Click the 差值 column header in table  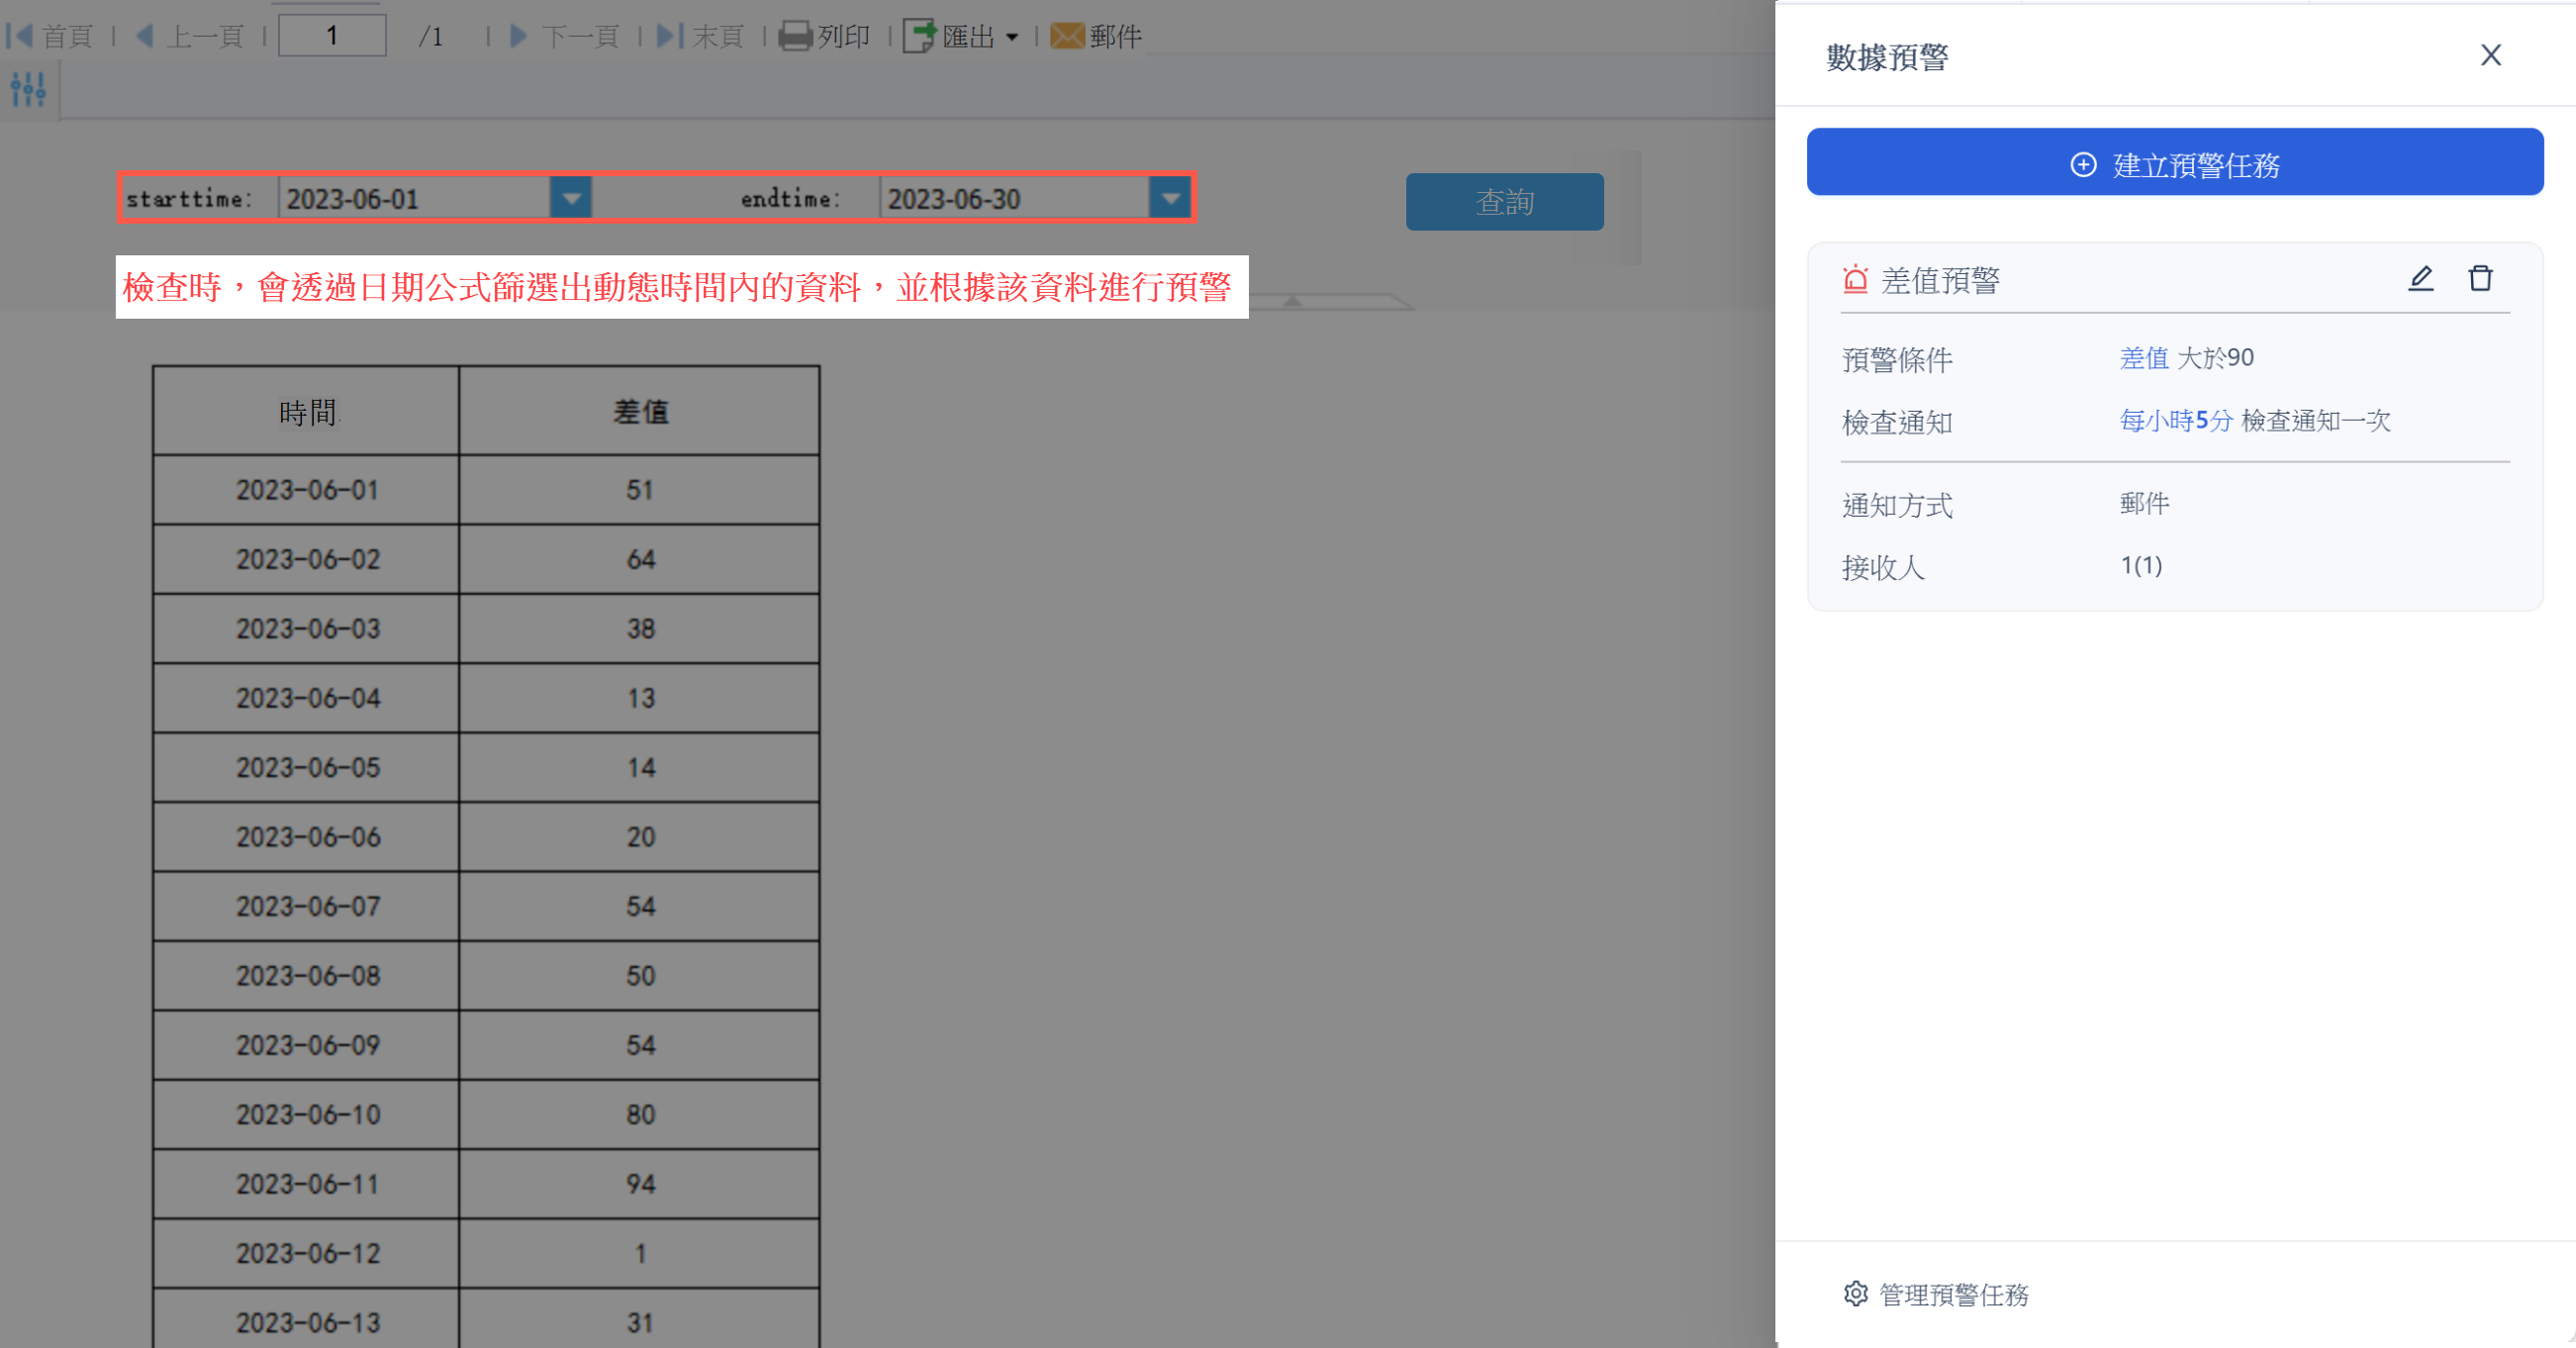coord(639,411)
